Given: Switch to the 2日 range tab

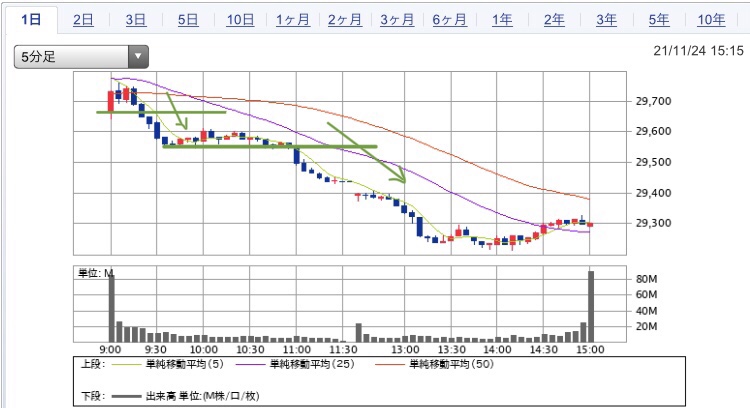Looking at the screenshot, I should (x=83, y=20).
